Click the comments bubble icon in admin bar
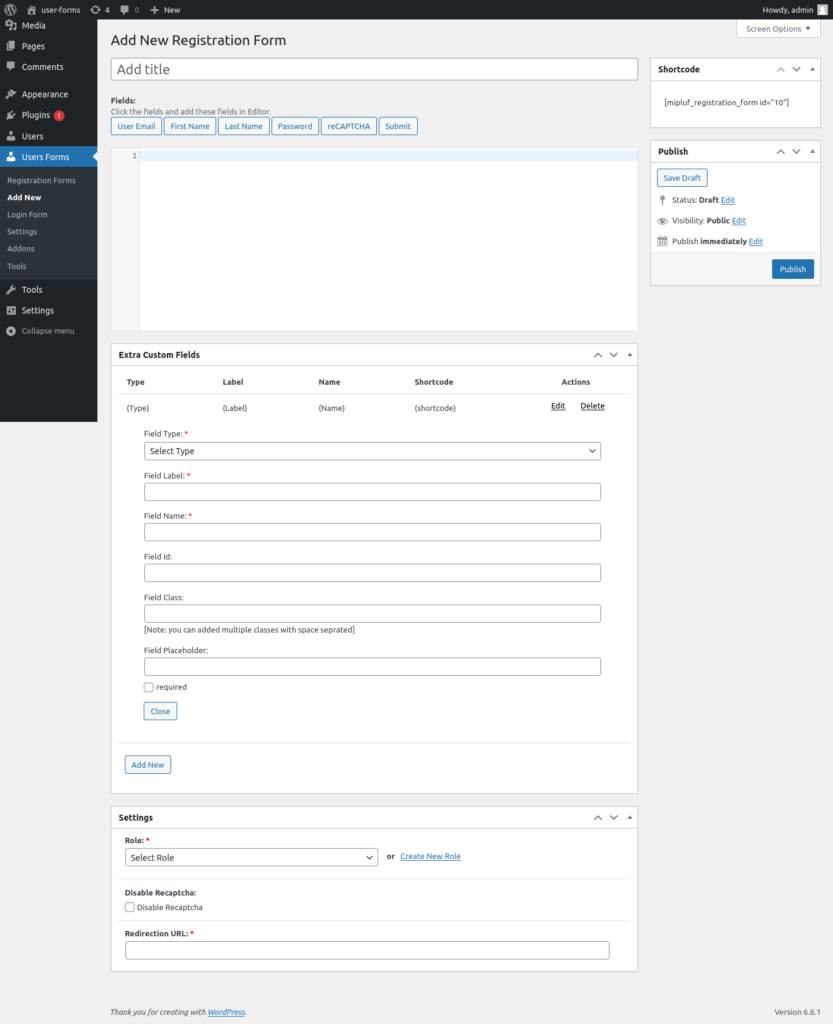Screen dimensions: 833x1024 (x=124, y=9)
